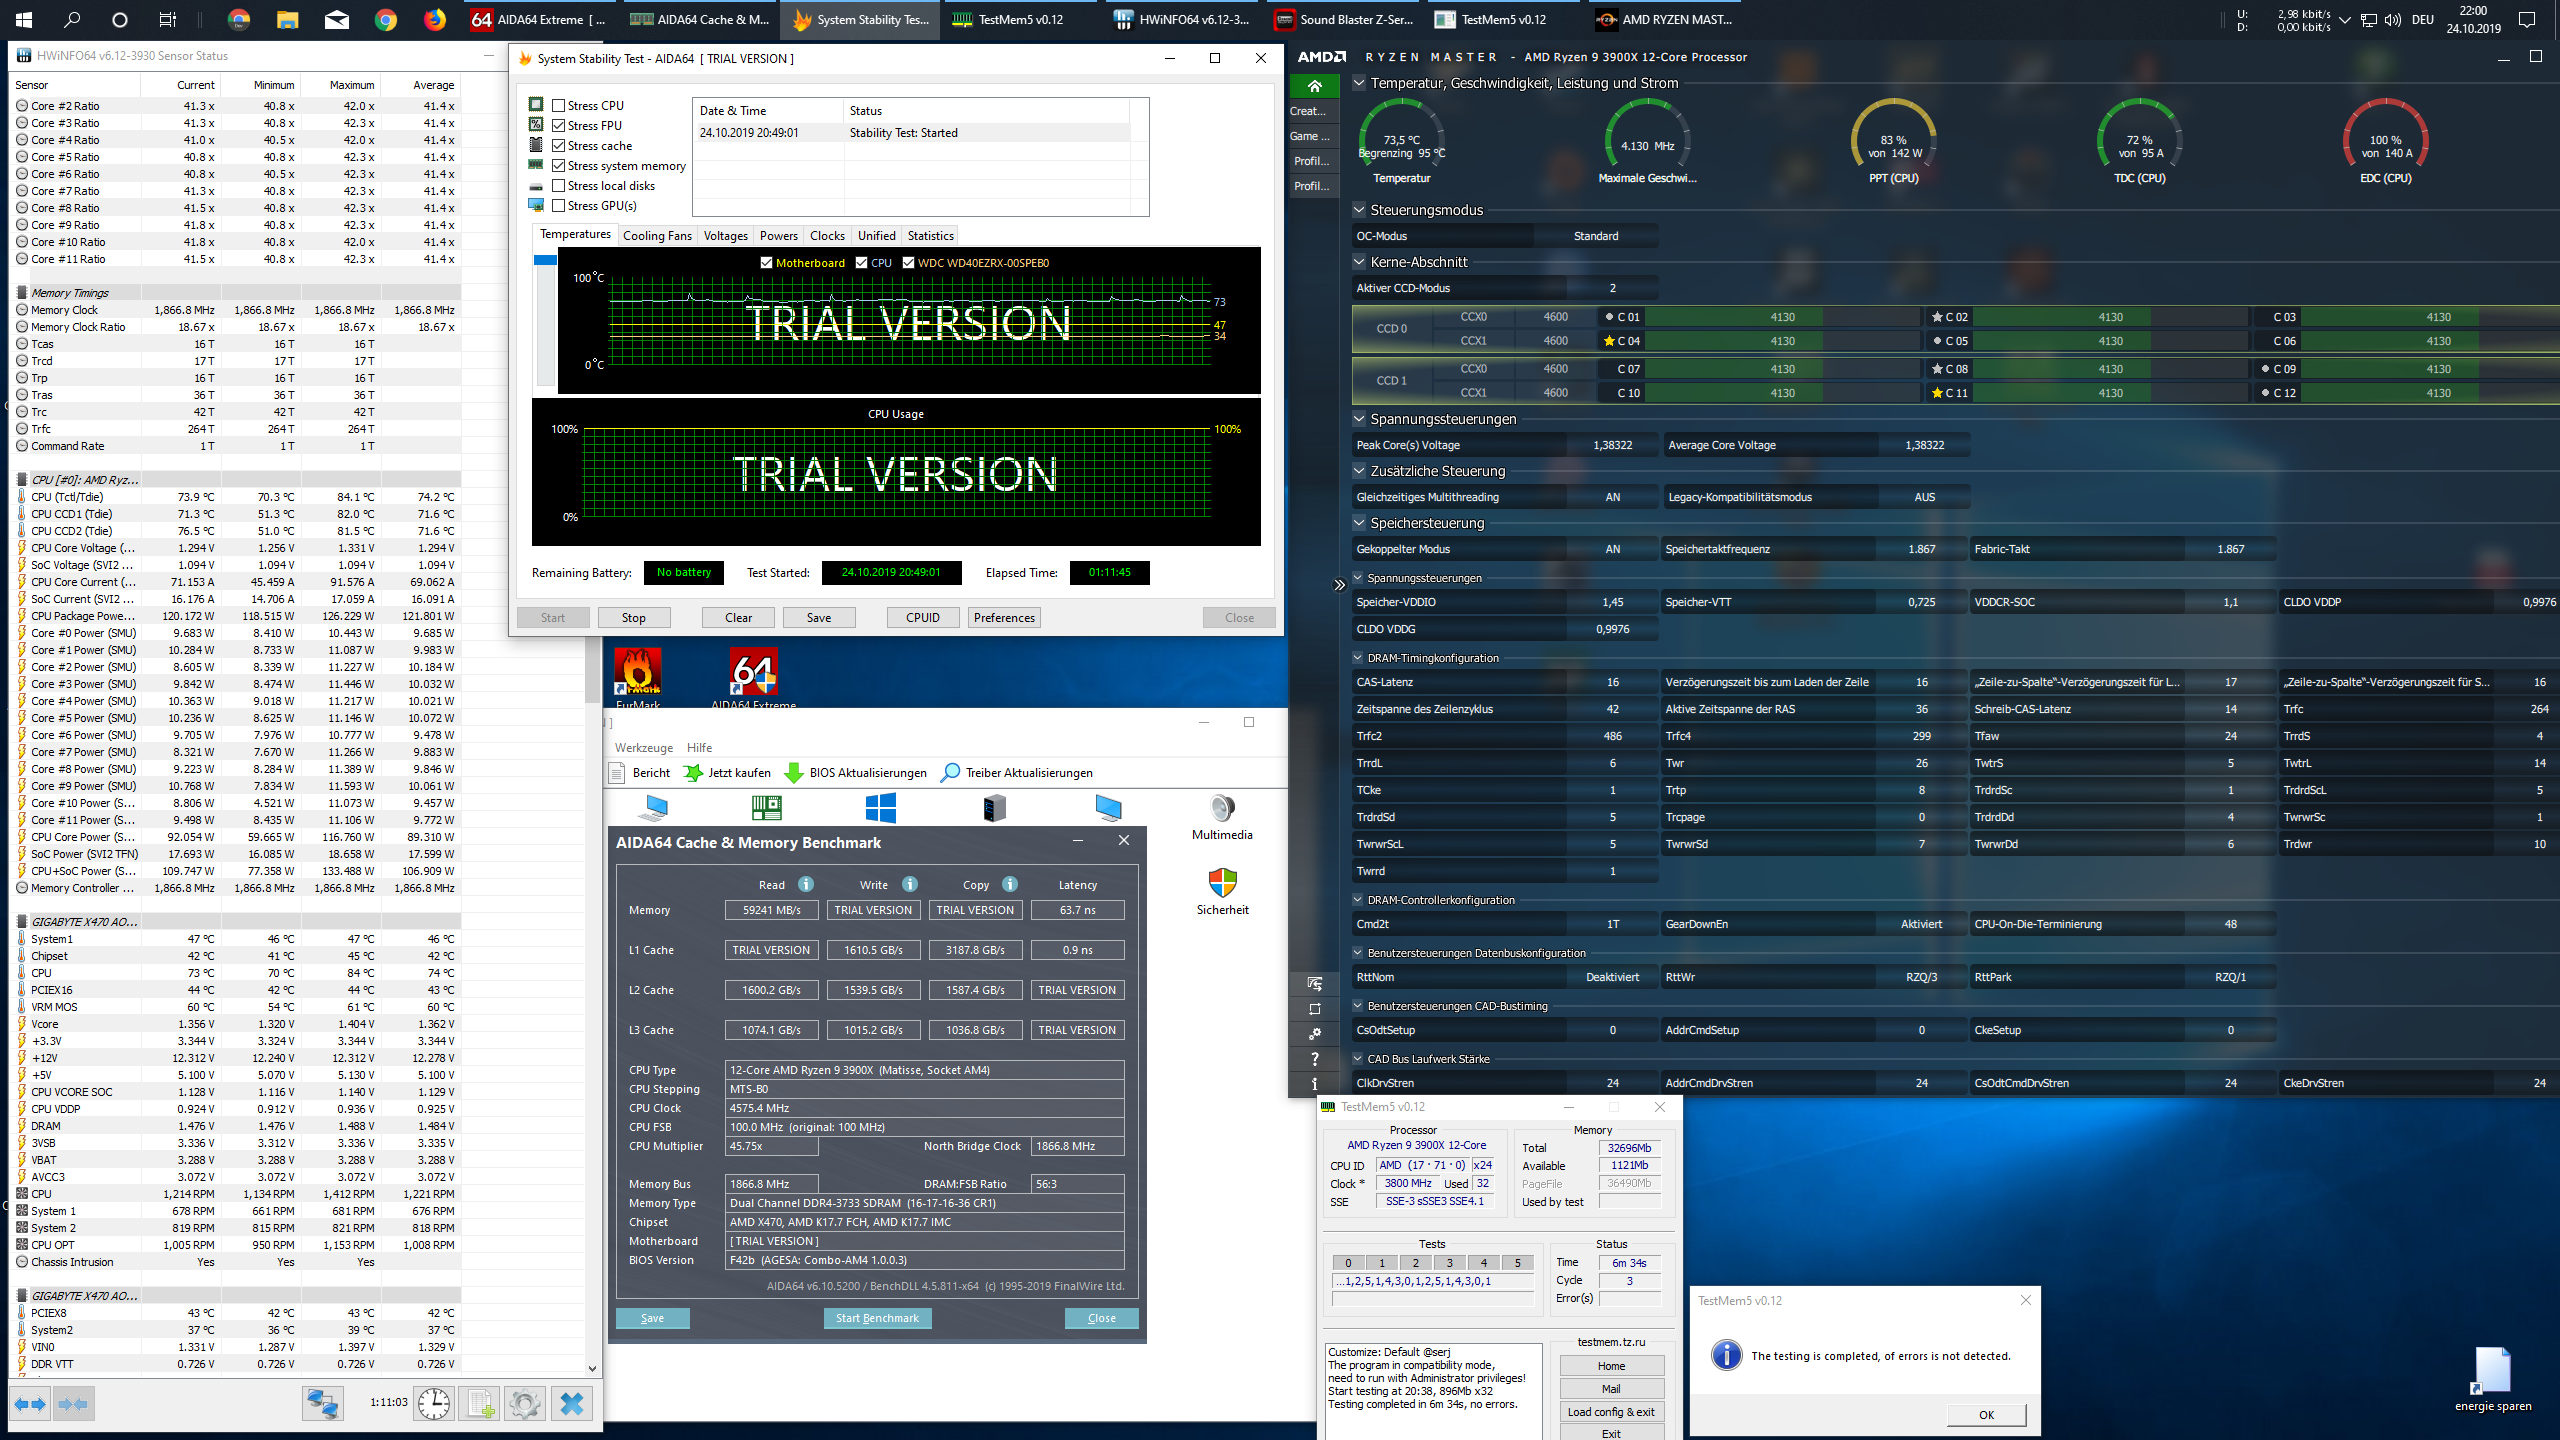Image resolution: width=2560 pixels, height=1440 pixels.
Task: Uncheck Stress system memory option
Action: pyautogui.click(x=559, y=166)
